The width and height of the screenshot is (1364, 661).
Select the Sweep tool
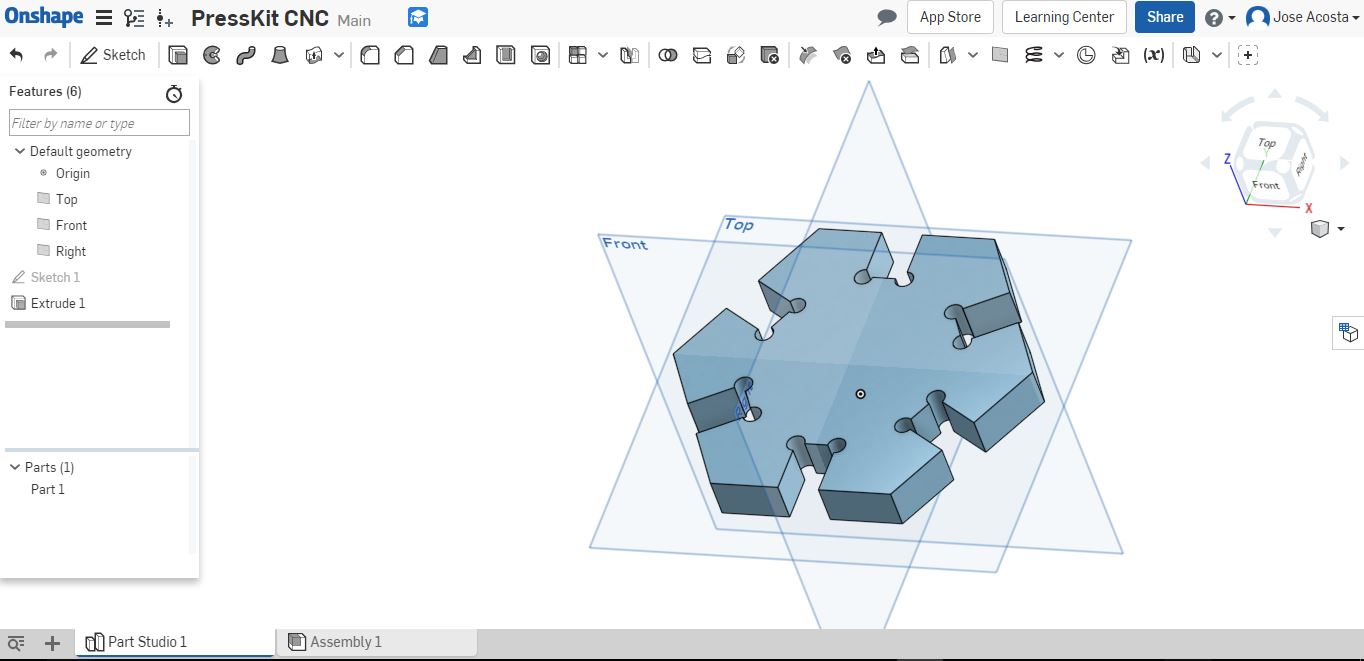246,55
